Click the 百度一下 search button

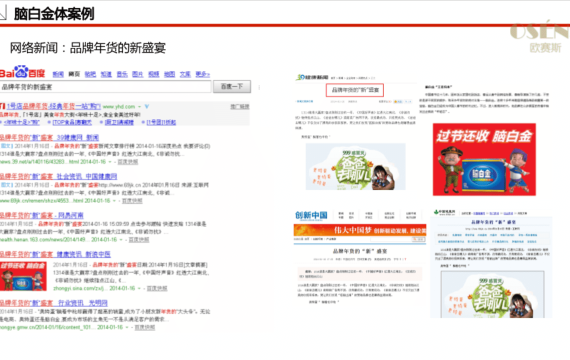(x=232, y=87)
